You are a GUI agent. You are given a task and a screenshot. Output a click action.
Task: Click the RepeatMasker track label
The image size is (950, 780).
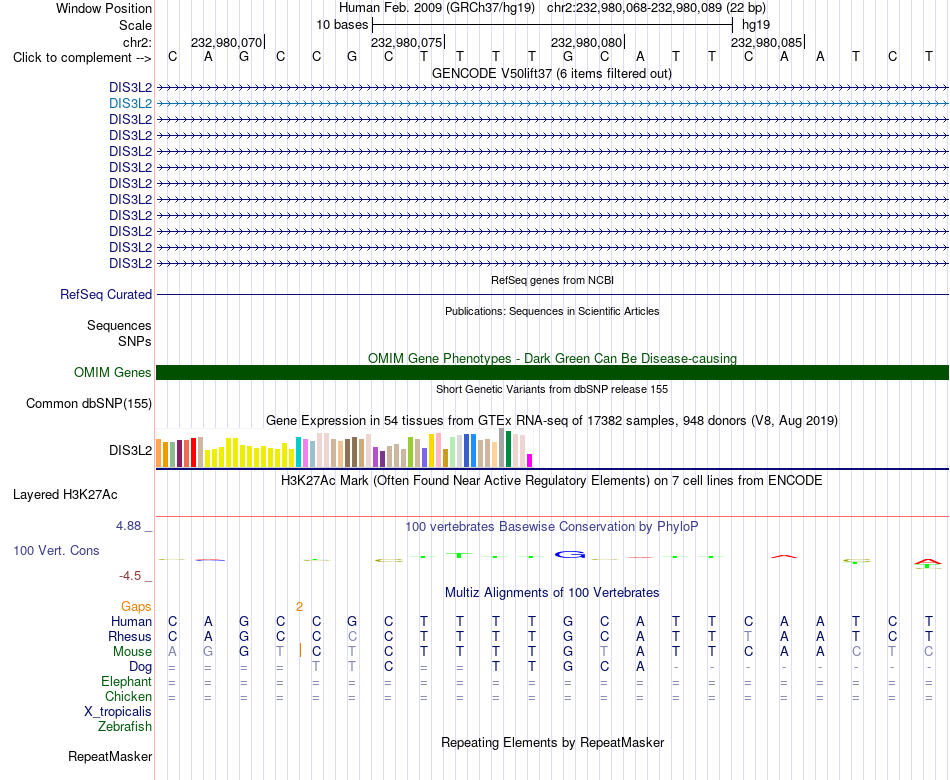[110, 756]
